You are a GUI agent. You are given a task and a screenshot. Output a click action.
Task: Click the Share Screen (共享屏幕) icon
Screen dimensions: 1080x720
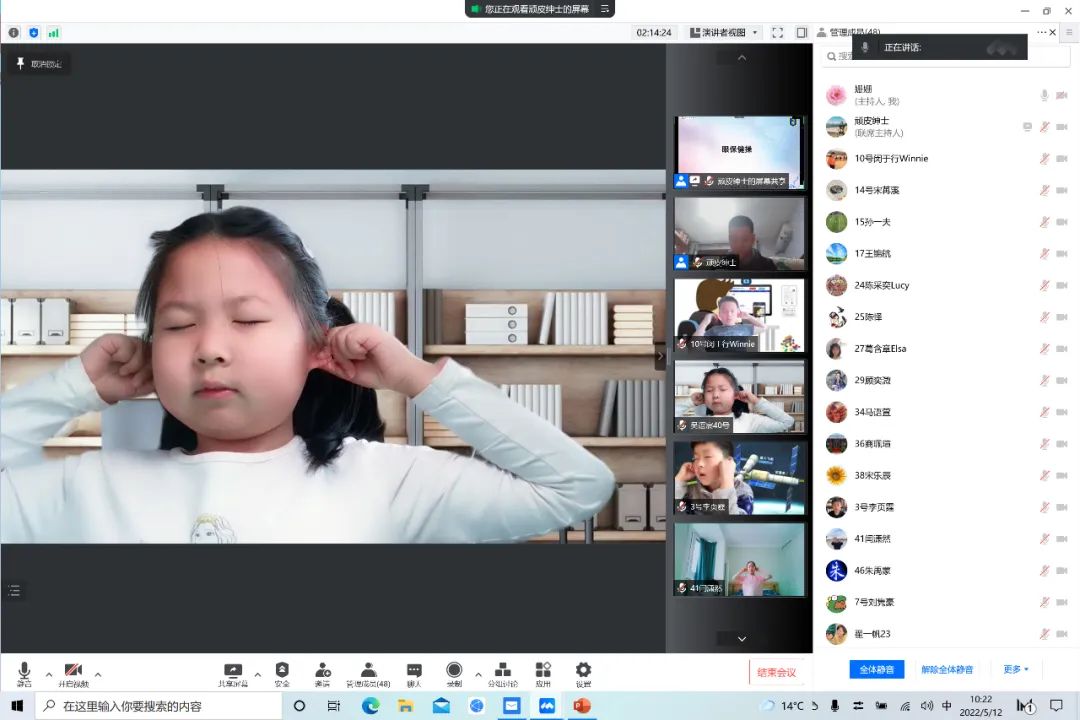click(232, 674)
